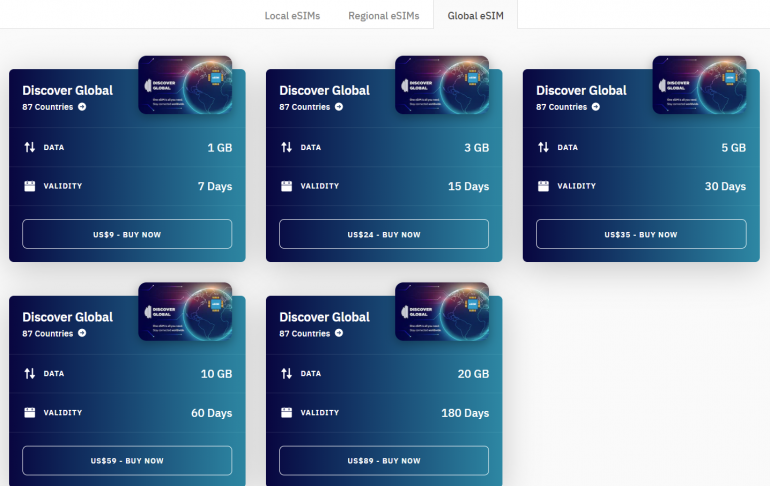The width and height of the screenshot is (770, 486).
Task: Switch to the Local eSIMs tab
Action: [292, 16]
